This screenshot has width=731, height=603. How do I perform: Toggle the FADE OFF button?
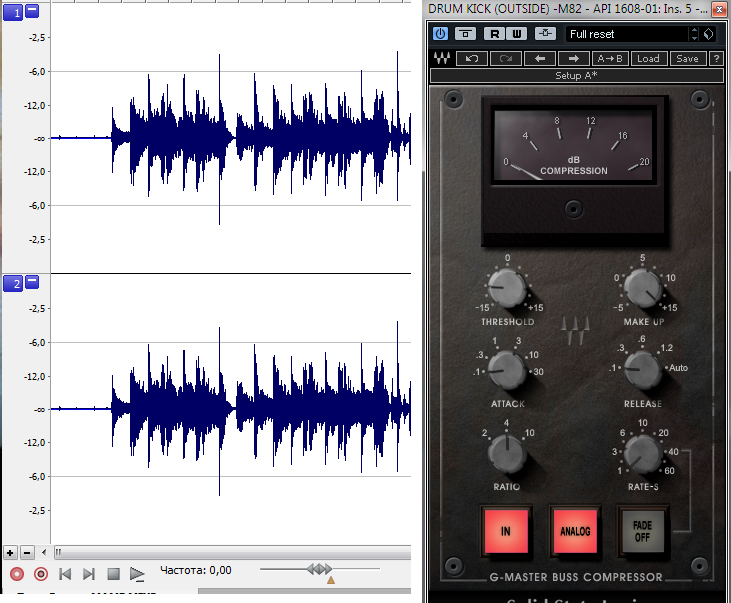[x=642, y=531]
